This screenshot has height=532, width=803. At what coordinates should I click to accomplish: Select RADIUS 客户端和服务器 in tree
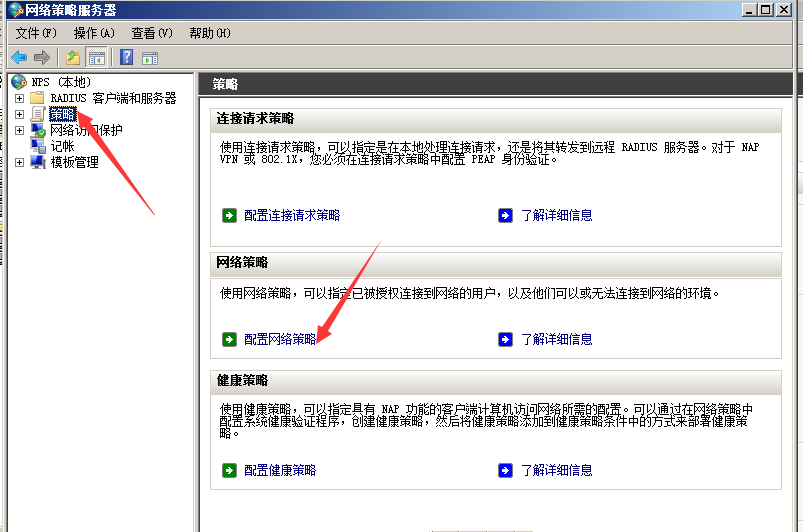pos(113,98)
